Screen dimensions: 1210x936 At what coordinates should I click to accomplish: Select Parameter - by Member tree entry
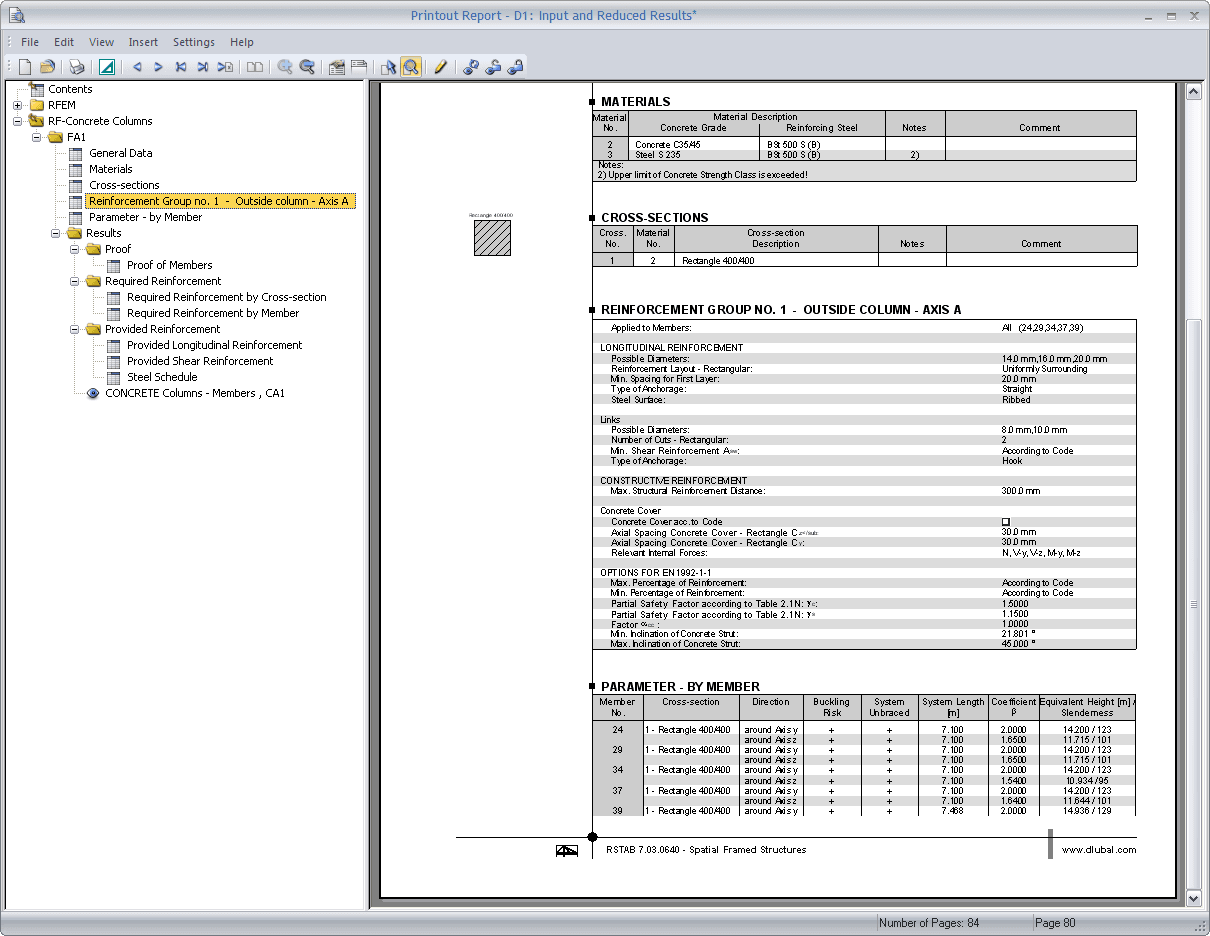tap(145, 217)
